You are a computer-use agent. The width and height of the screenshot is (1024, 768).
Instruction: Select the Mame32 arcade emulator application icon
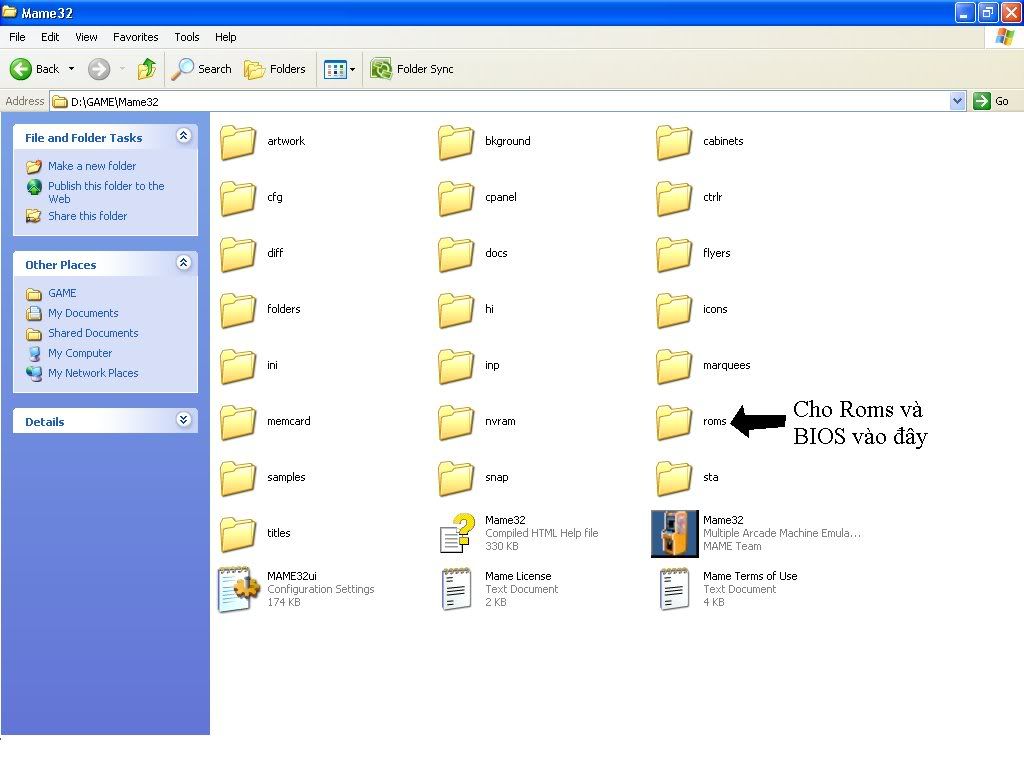click(x=675, y=534)
